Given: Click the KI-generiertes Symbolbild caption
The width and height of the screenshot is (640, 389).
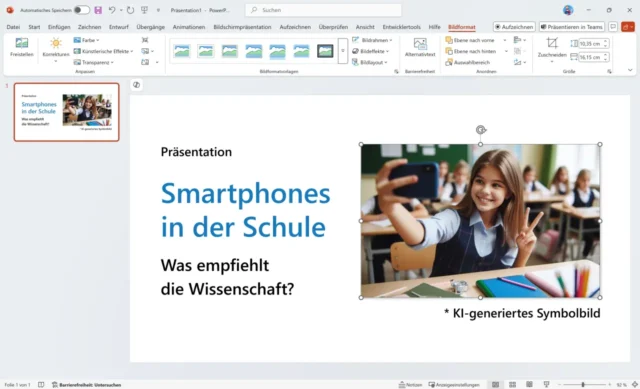Looking at the screenshot, I should click(522, 313).
